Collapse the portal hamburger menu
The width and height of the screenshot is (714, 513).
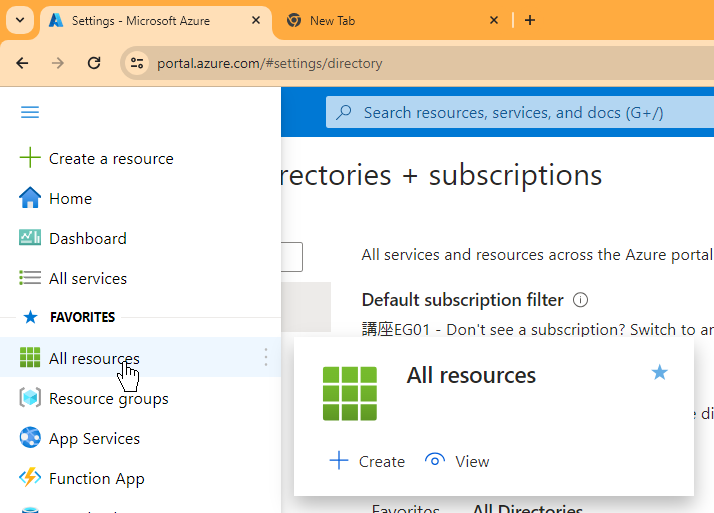pyautogui.click(x=30, y=112)
